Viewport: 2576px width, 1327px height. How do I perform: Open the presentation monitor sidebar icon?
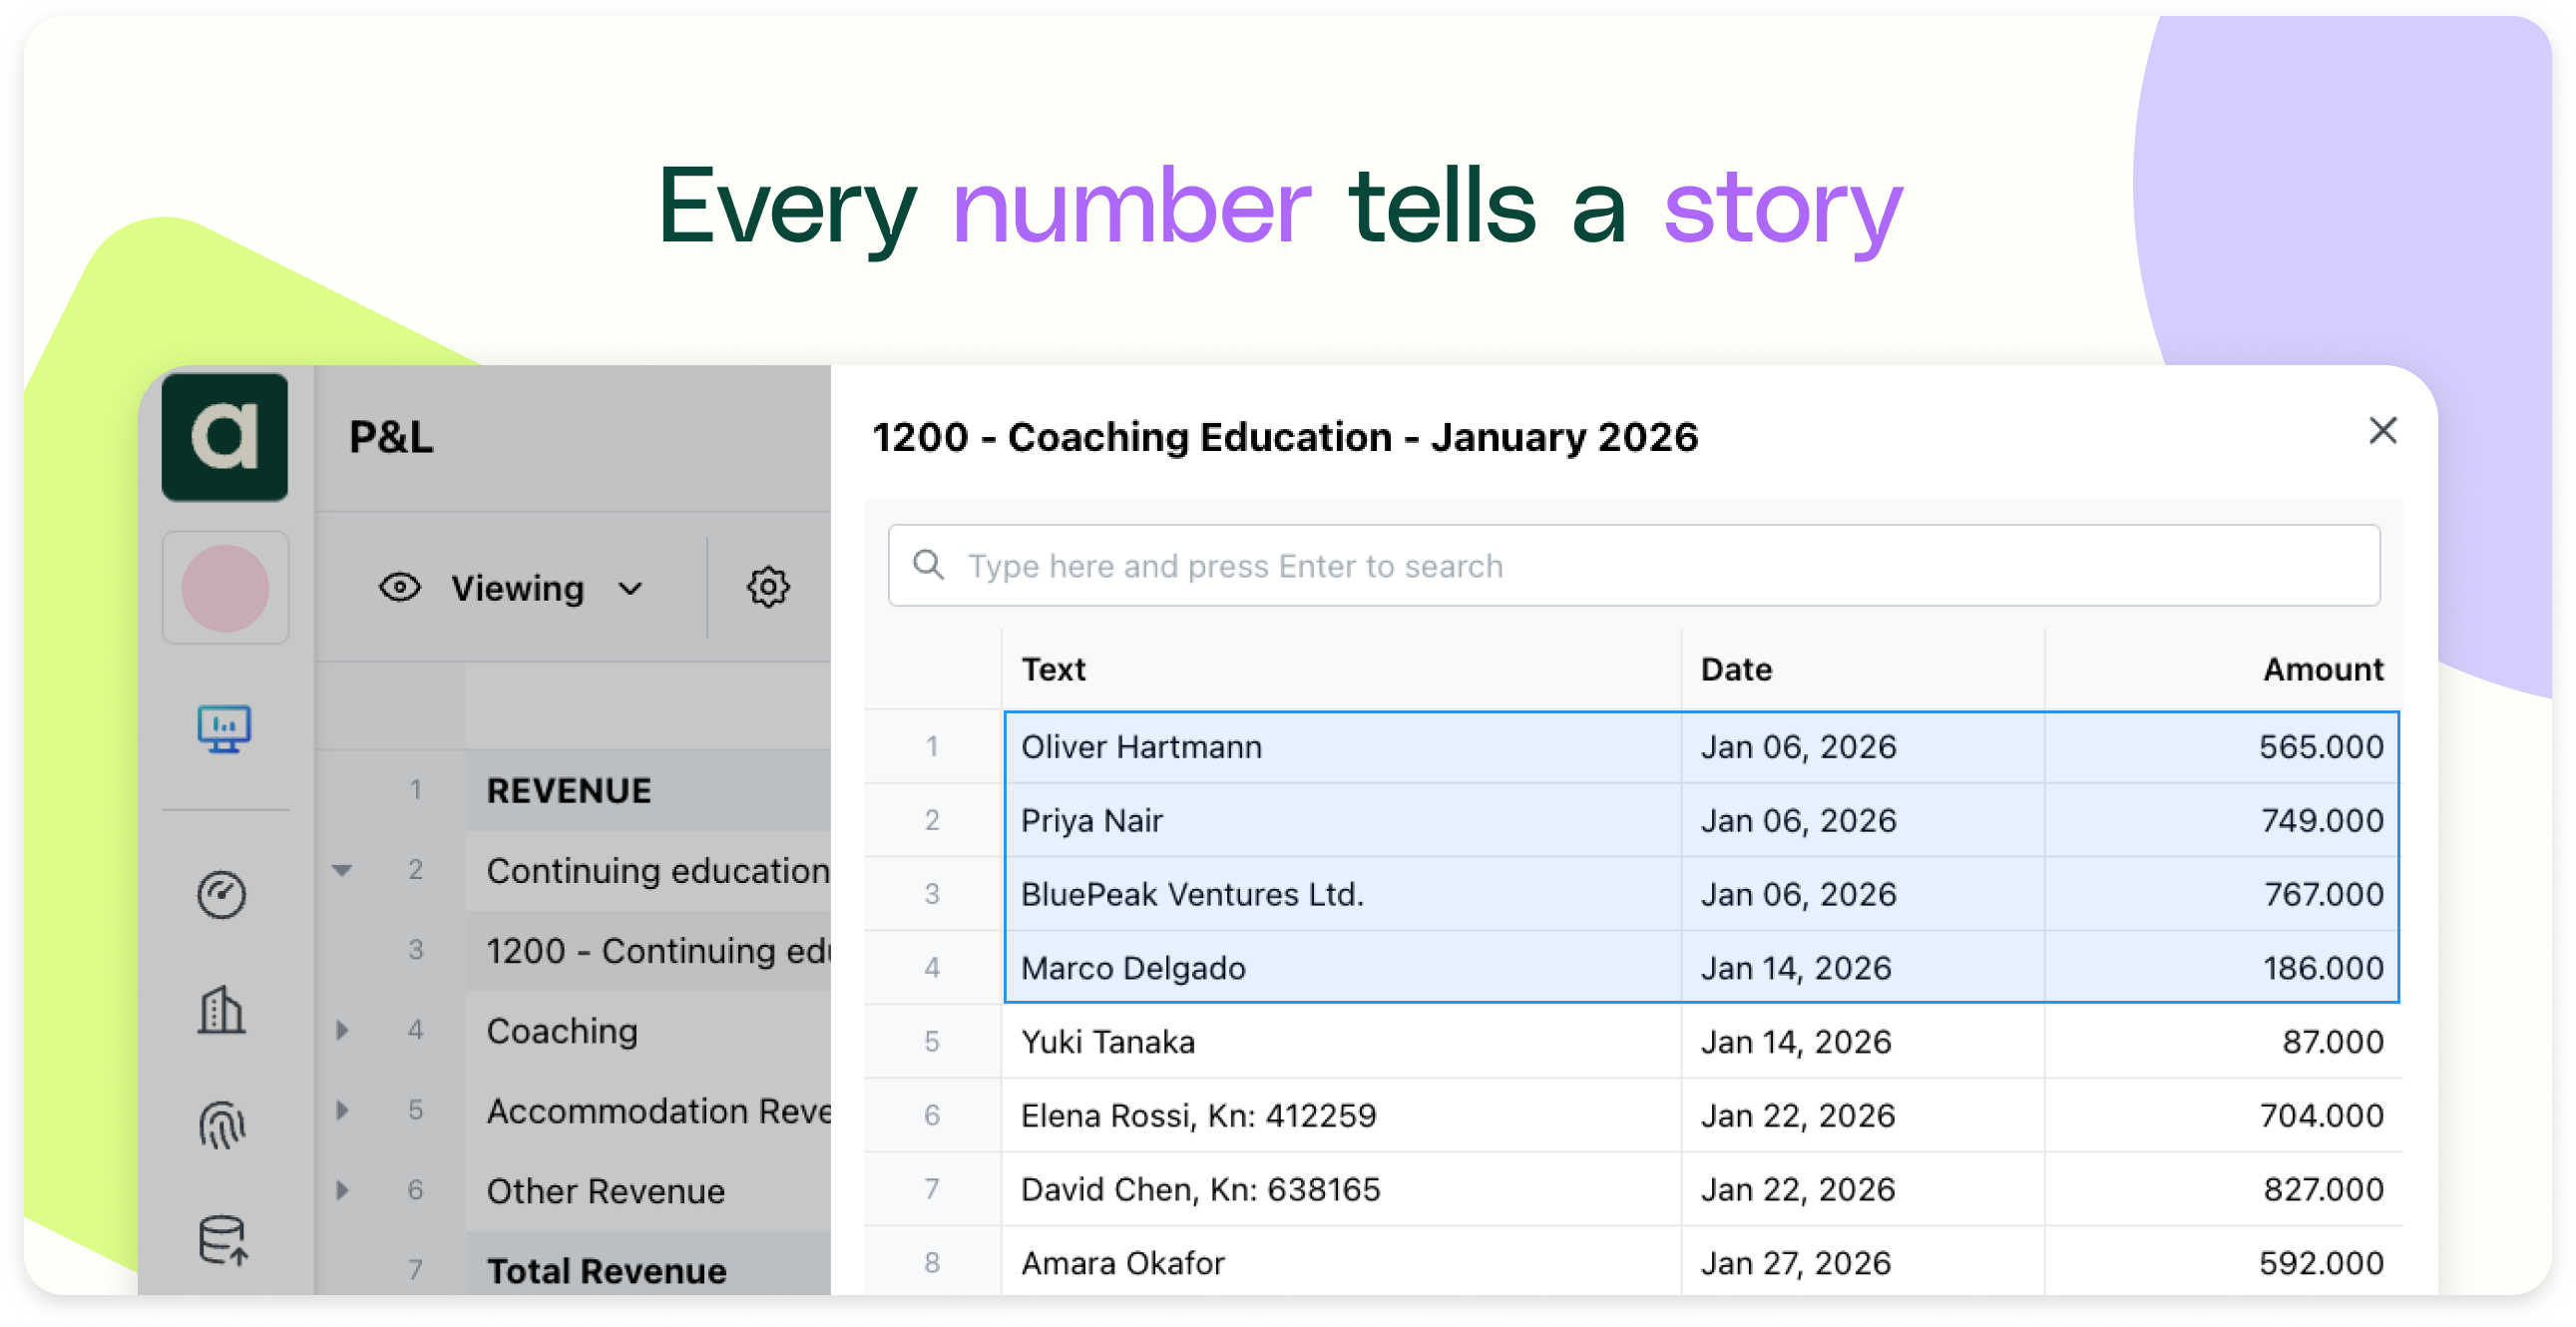click(224, 729)
